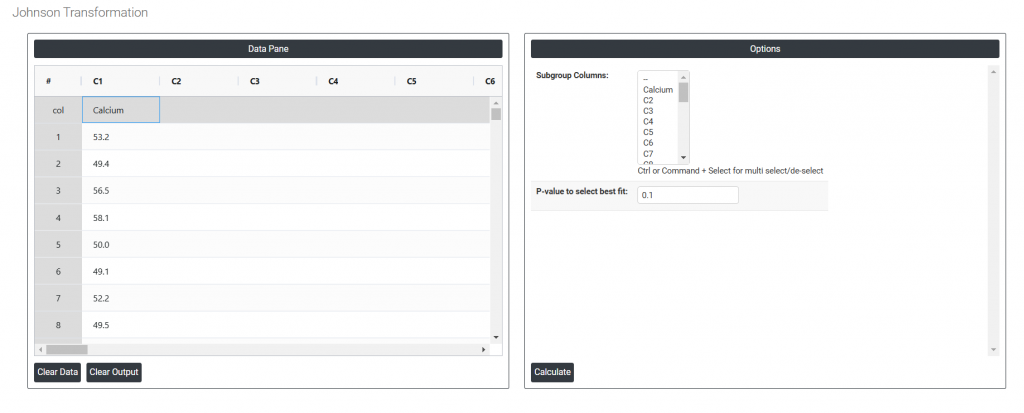
Task: Select the Calcium column name cell
Action: (120, 110)
